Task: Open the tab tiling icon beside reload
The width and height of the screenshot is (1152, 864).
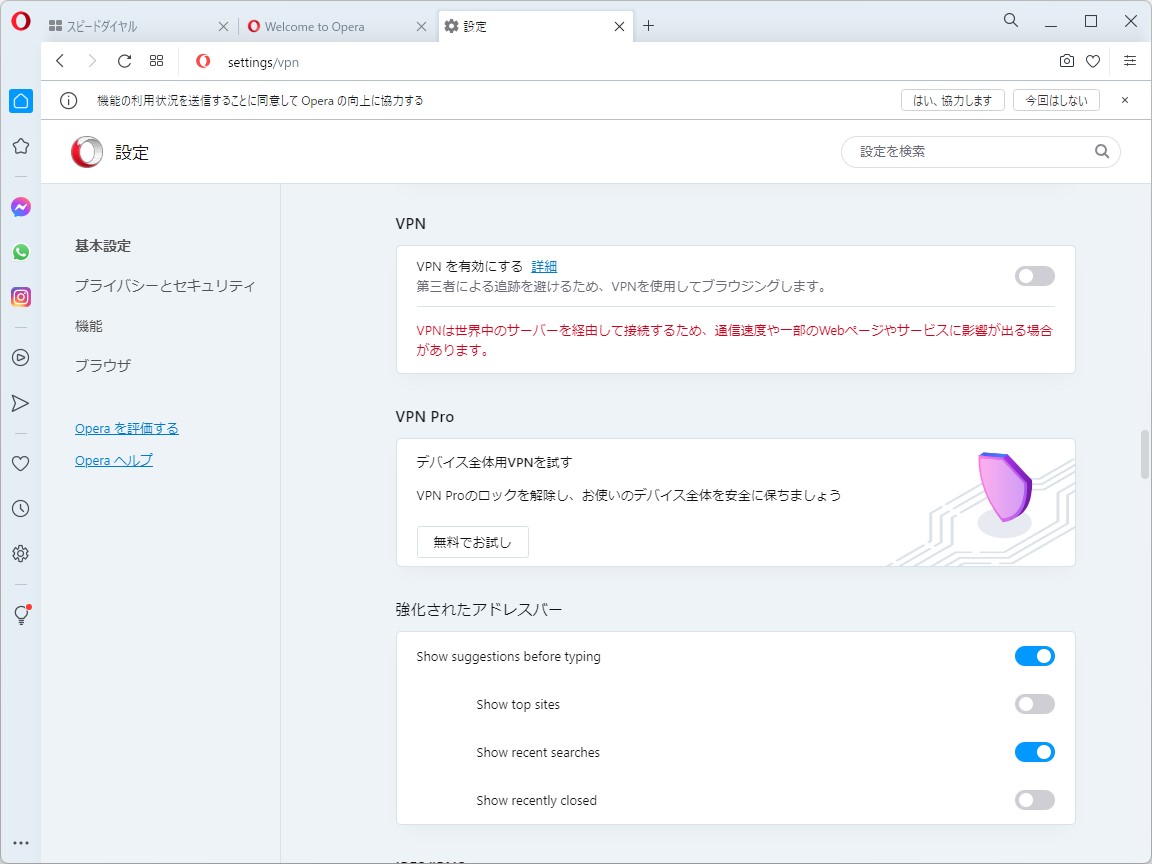Action: [156, 60]
